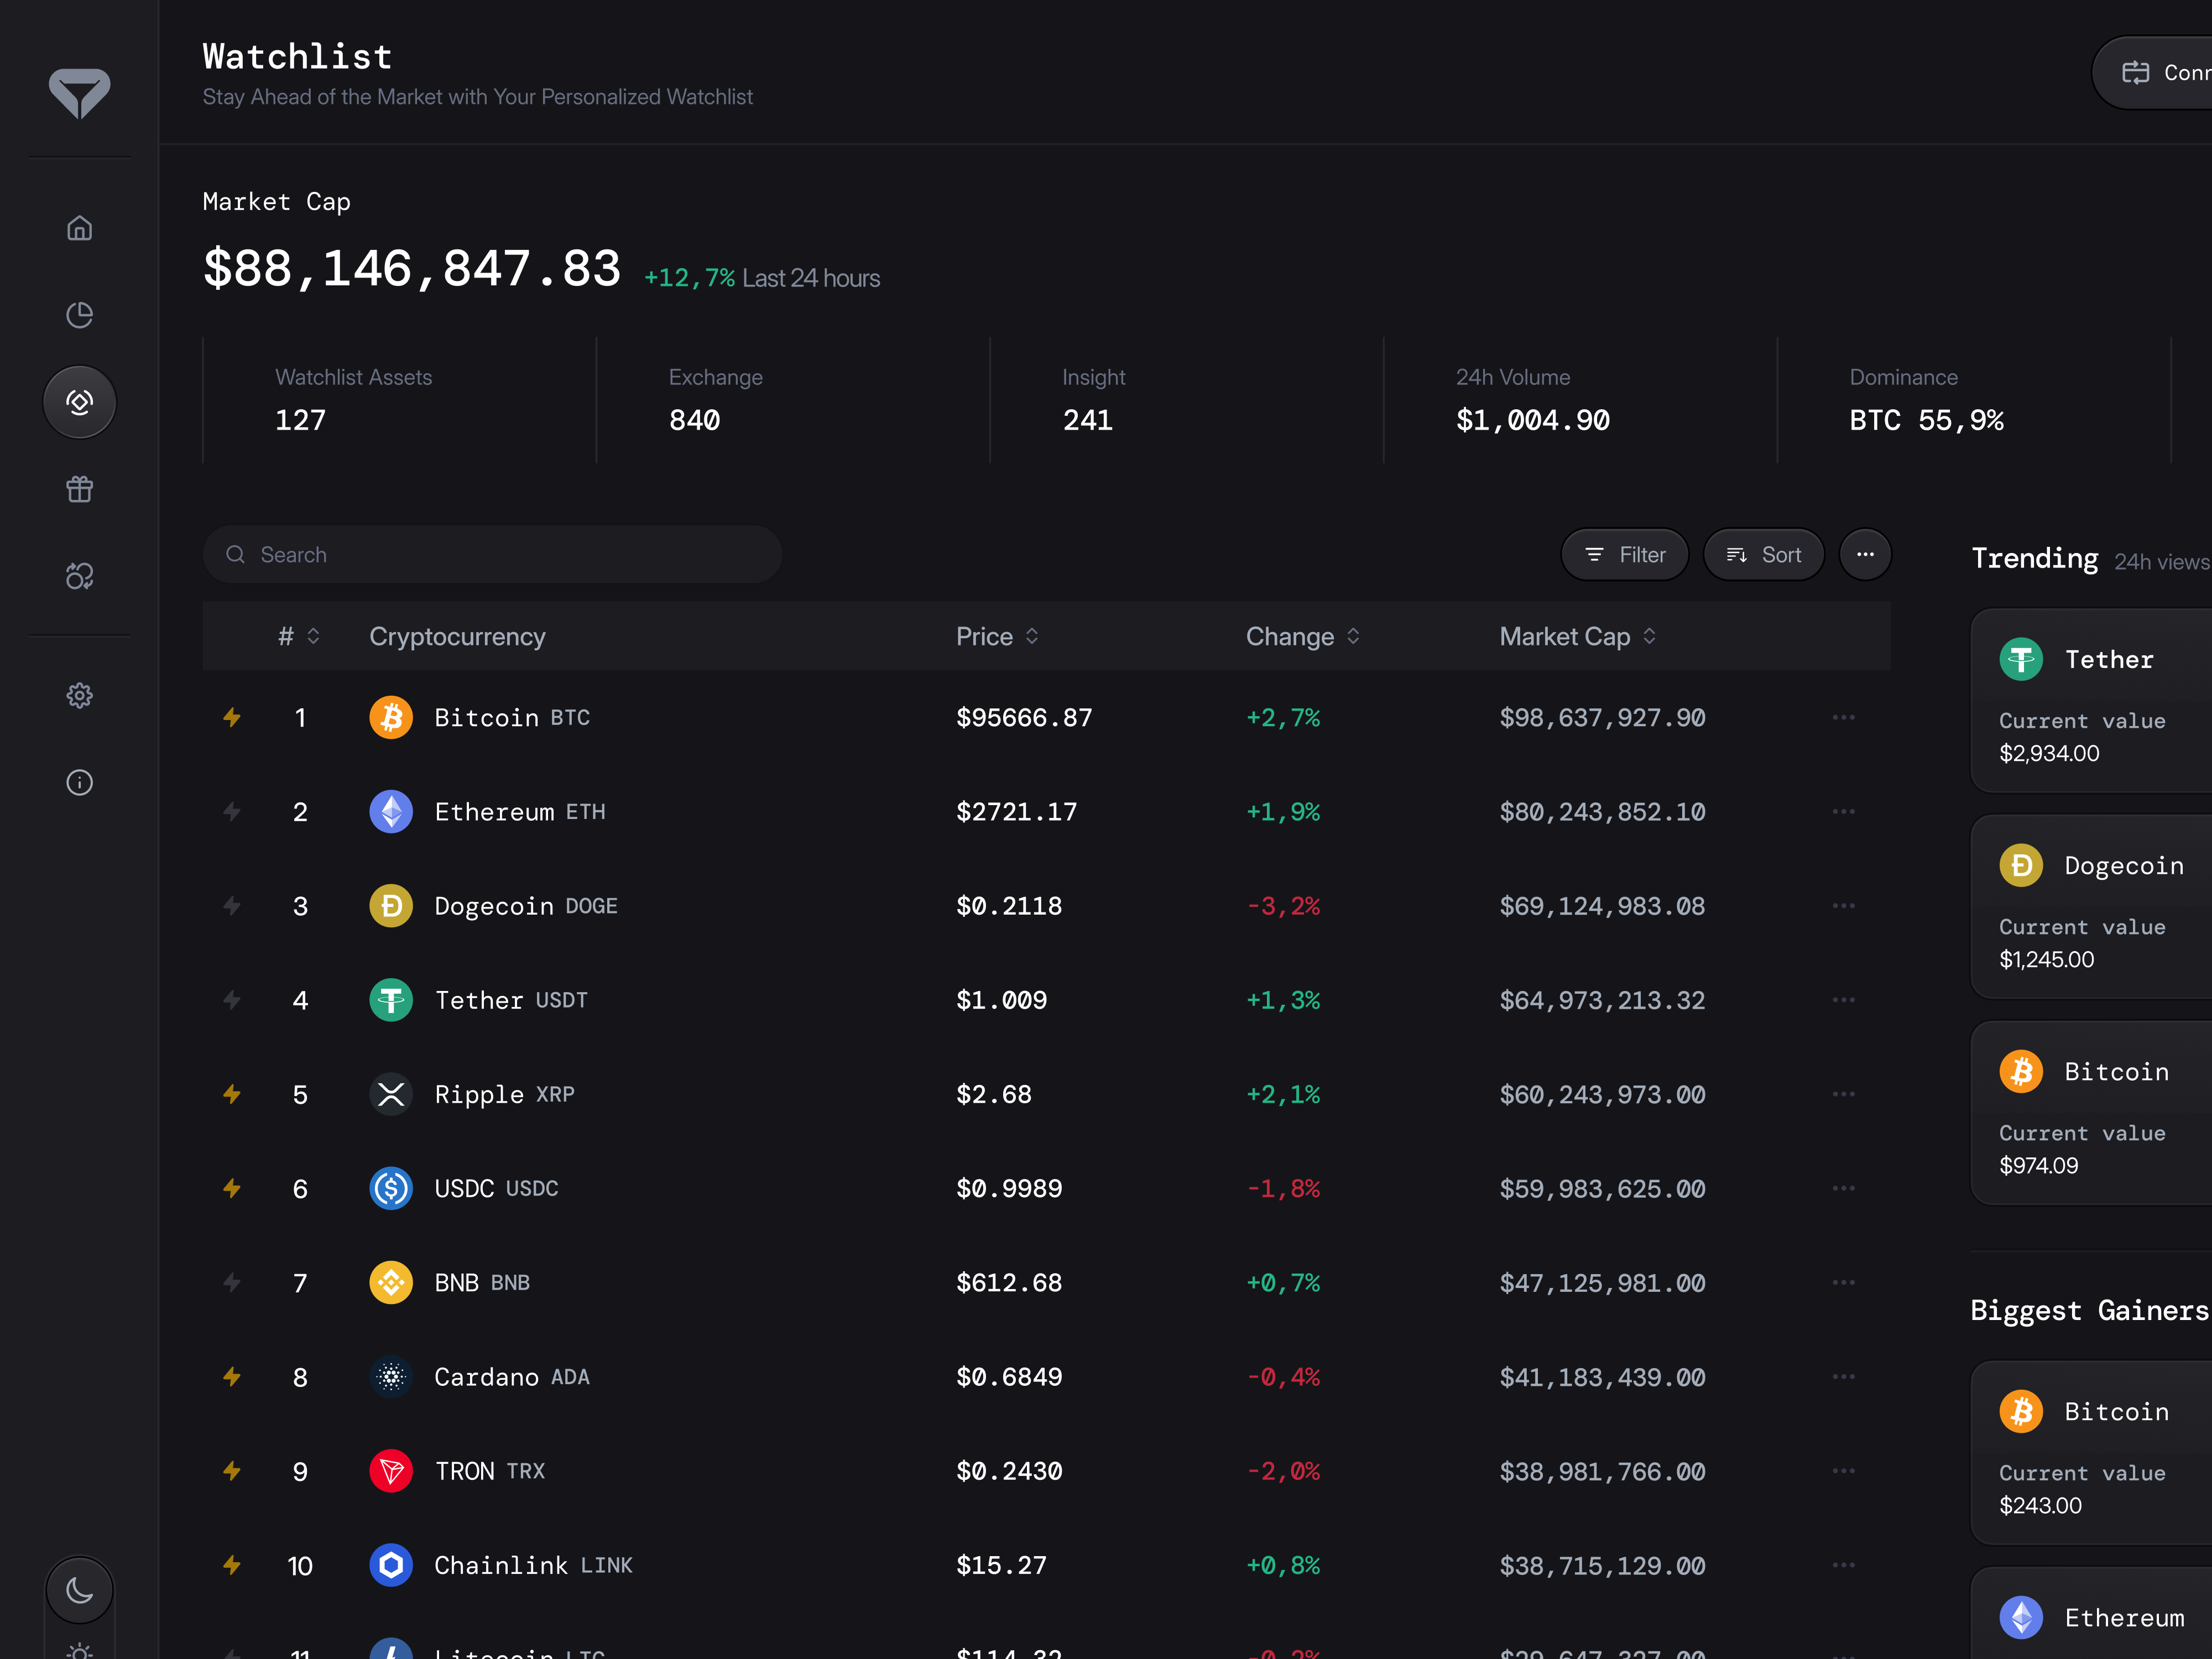Click the Bitcoin price $95666.87
The image size is (2212, 1659).
(x=1024, y=718)
